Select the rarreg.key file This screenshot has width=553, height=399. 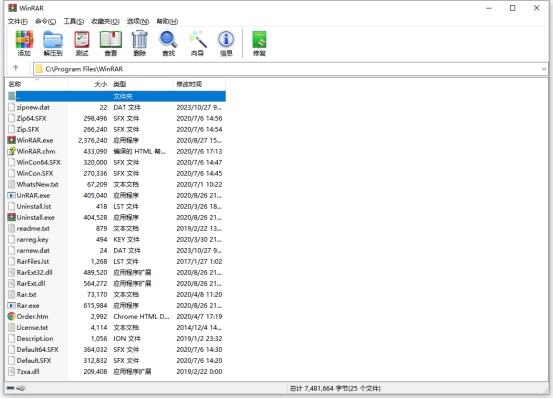(32, 239)
